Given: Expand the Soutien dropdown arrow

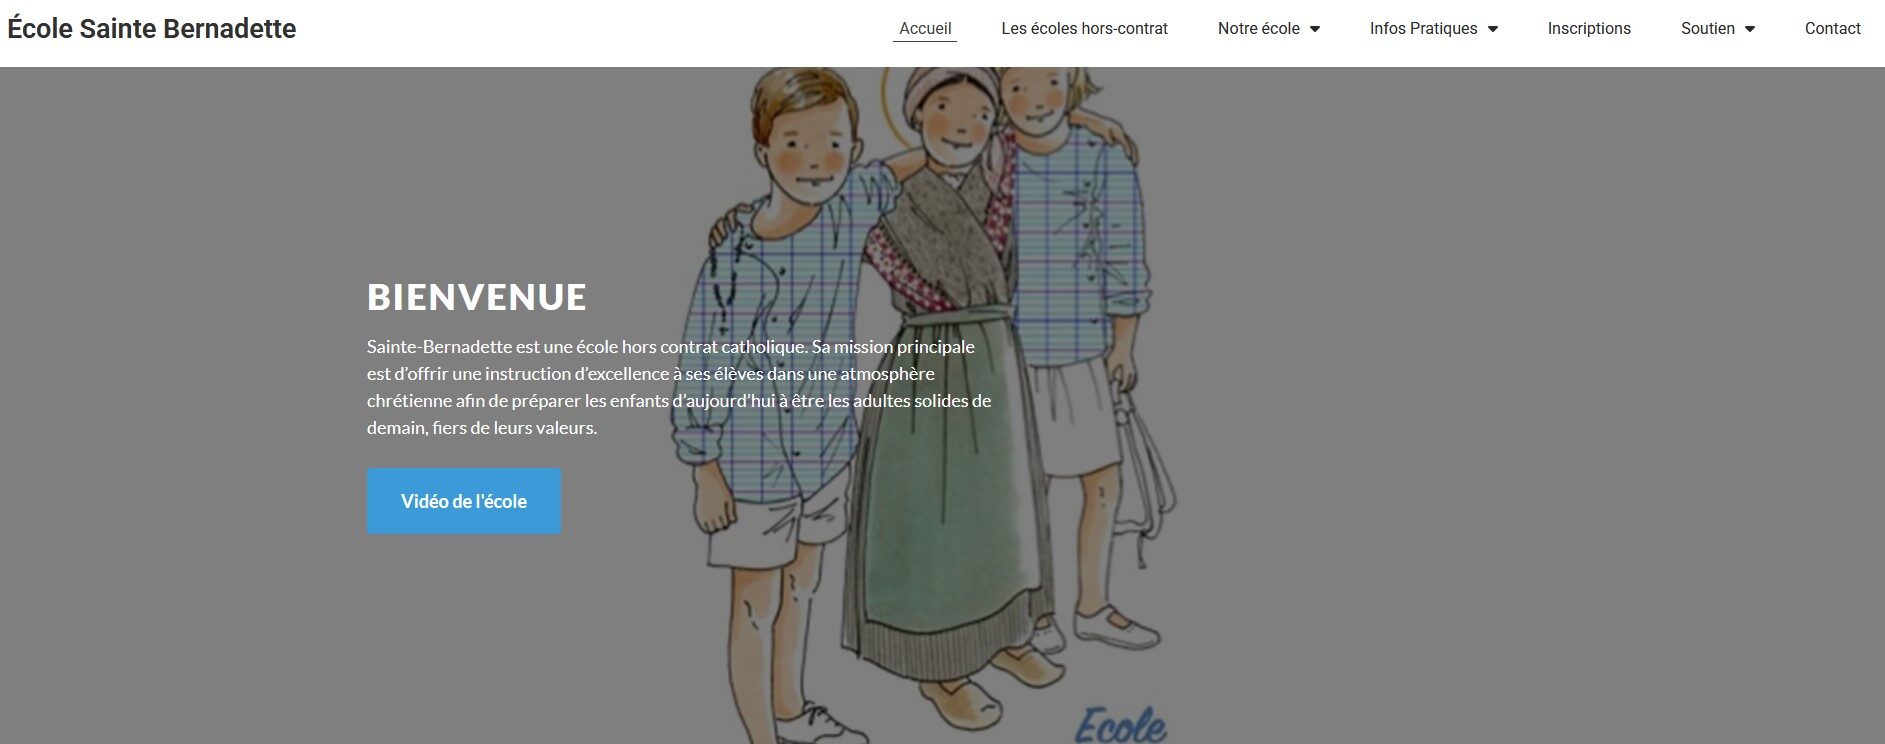Looking at the screenshot, I should tap(1749, 29).
